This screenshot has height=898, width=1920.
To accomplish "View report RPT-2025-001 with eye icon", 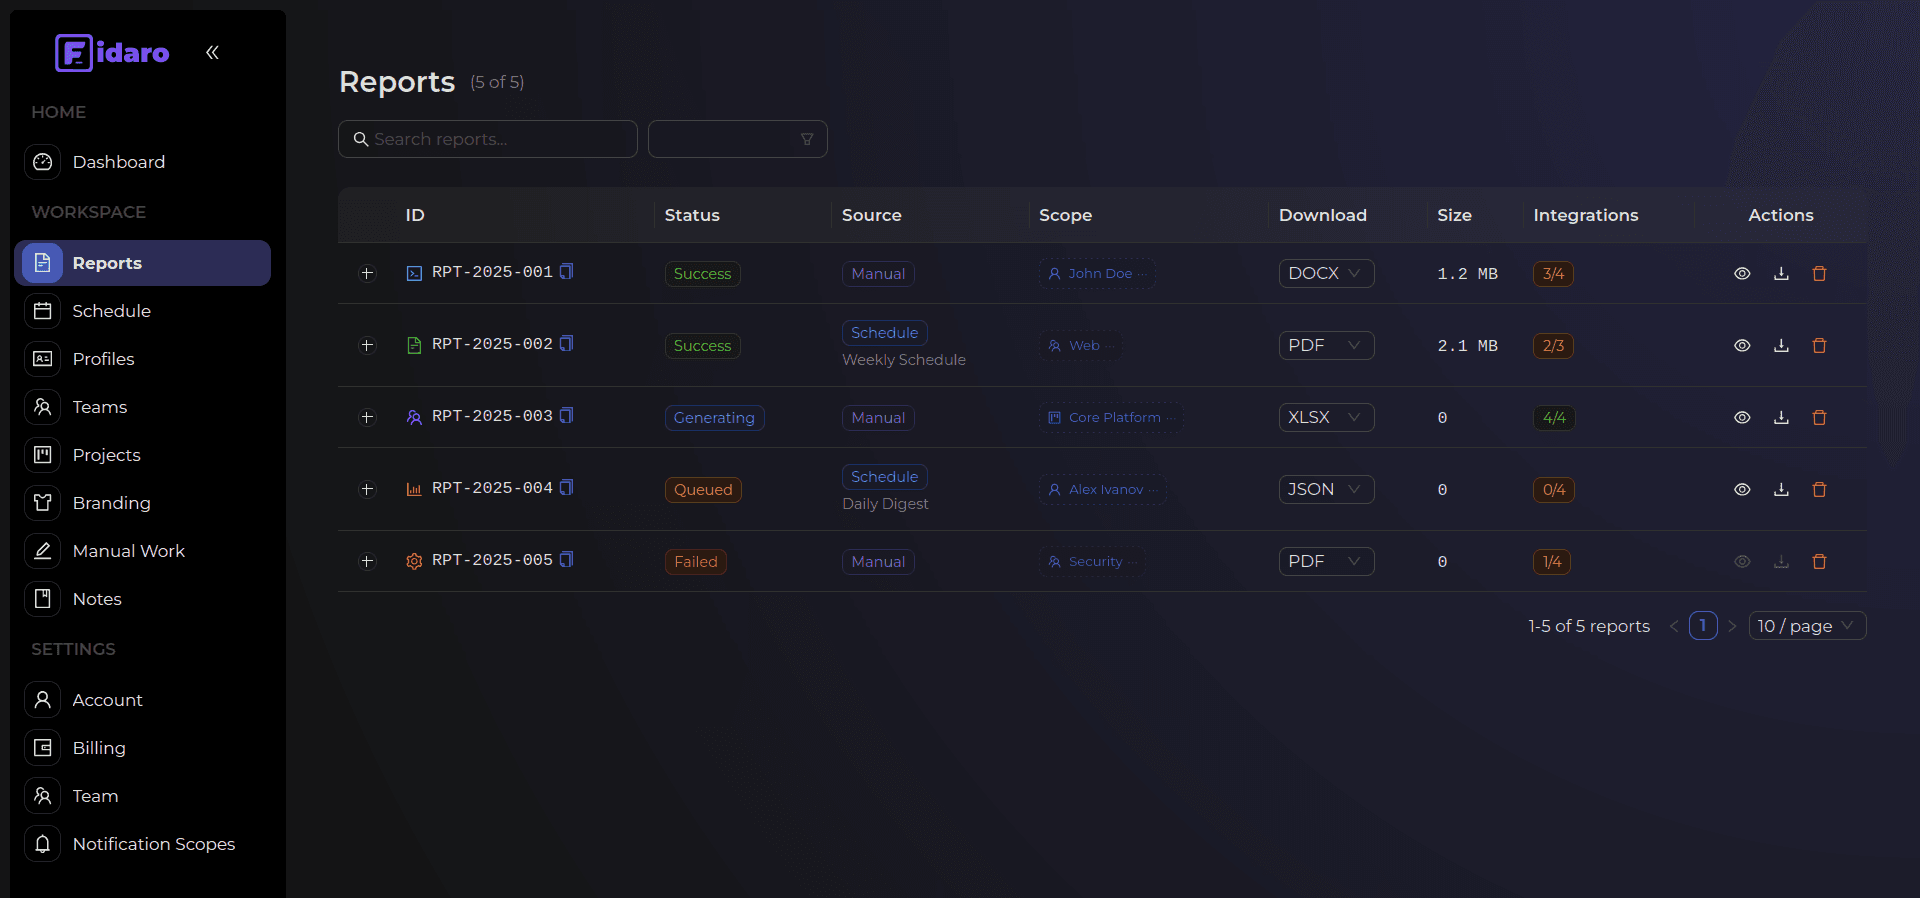I will (1742, 274).
